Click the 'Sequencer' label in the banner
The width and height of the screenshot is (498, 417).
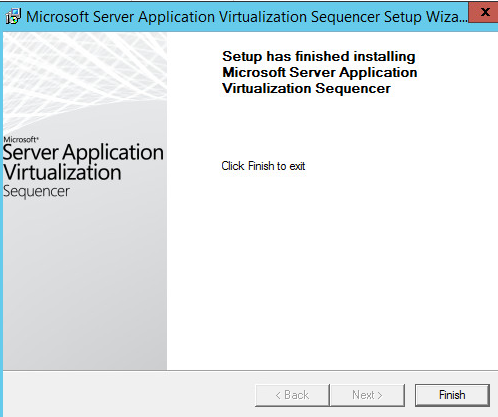click(36, 192)
